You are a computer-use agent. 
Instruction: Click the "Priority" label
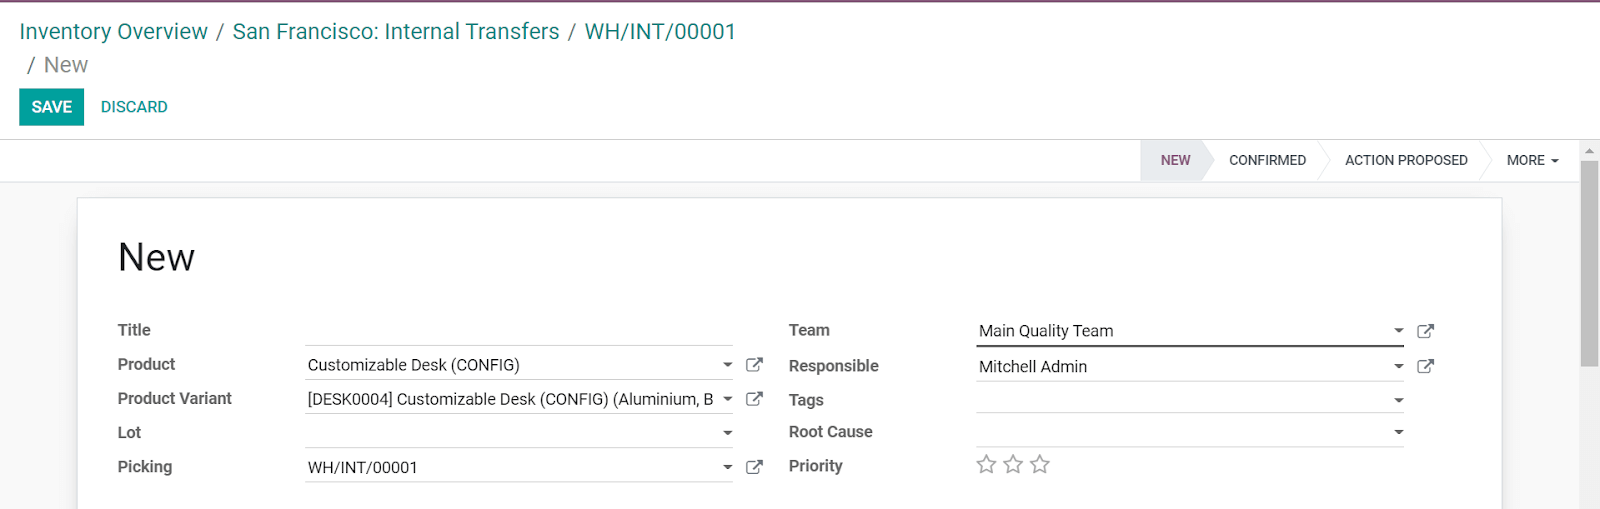(815, 466)
